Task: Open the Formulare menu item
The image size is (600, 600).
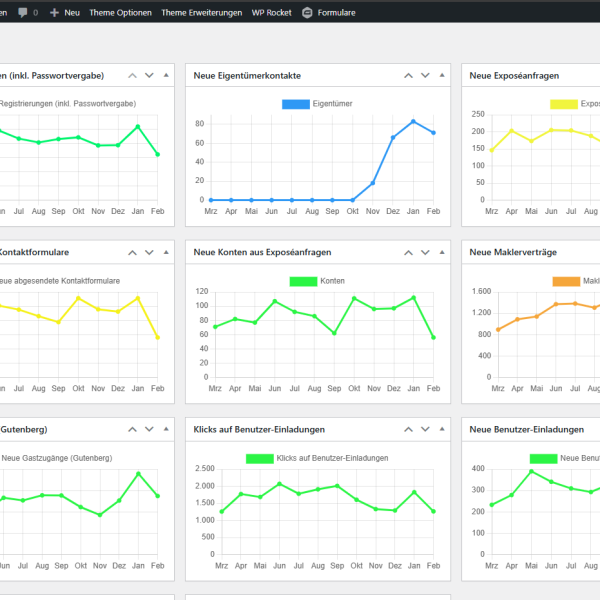Action: 336,13
